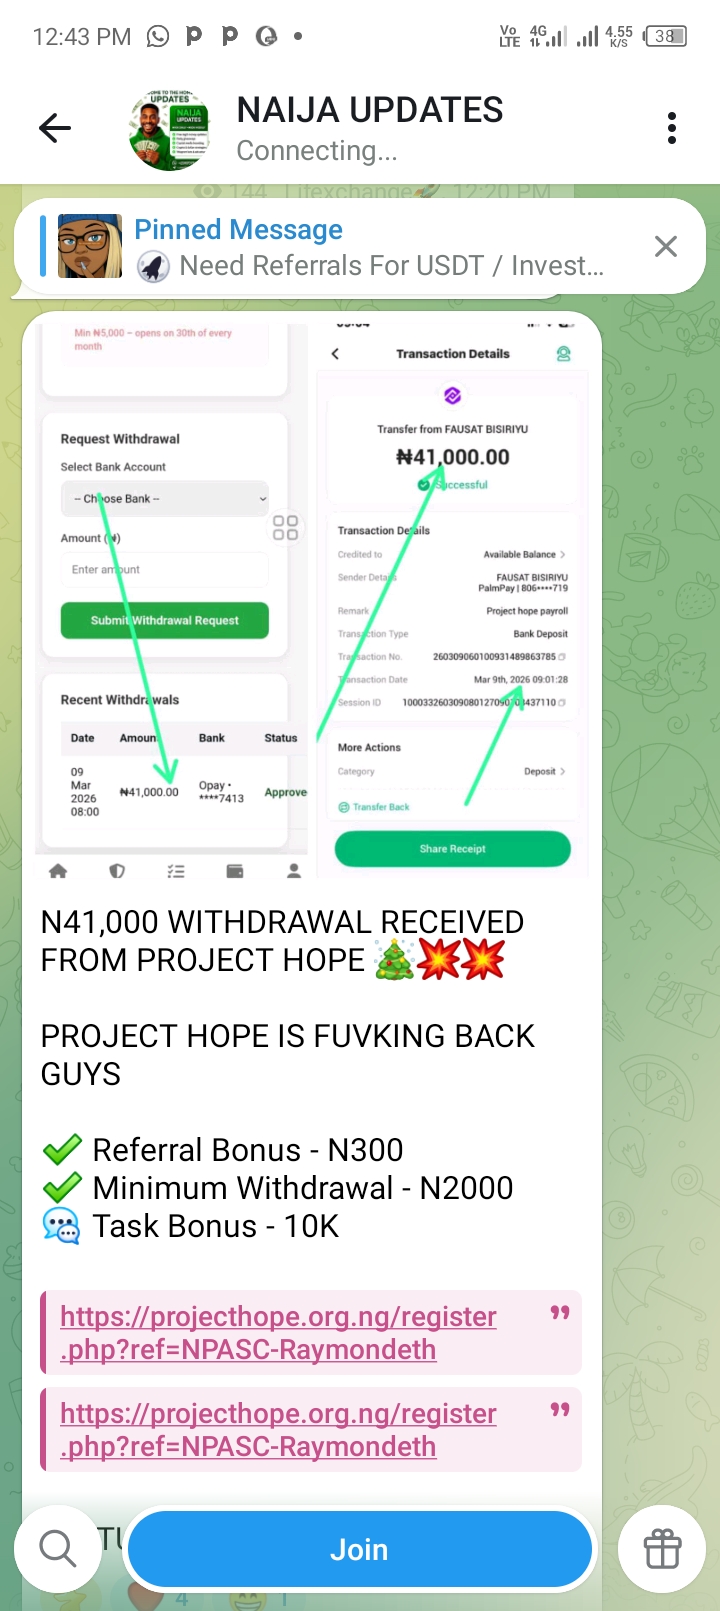Tap the NAIJA UPDATES channel title
This screenshot has width=720, height=1611.
370,110
